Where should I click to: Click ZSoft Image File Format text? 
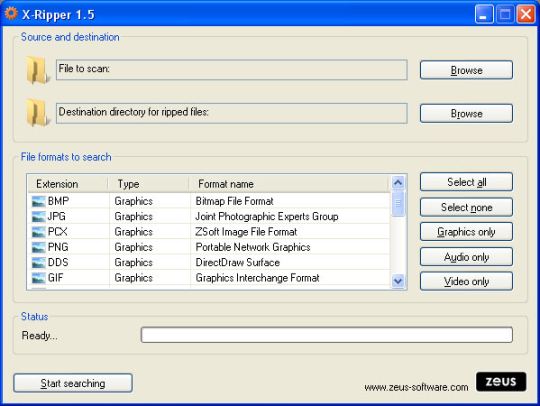click(246, 232)
